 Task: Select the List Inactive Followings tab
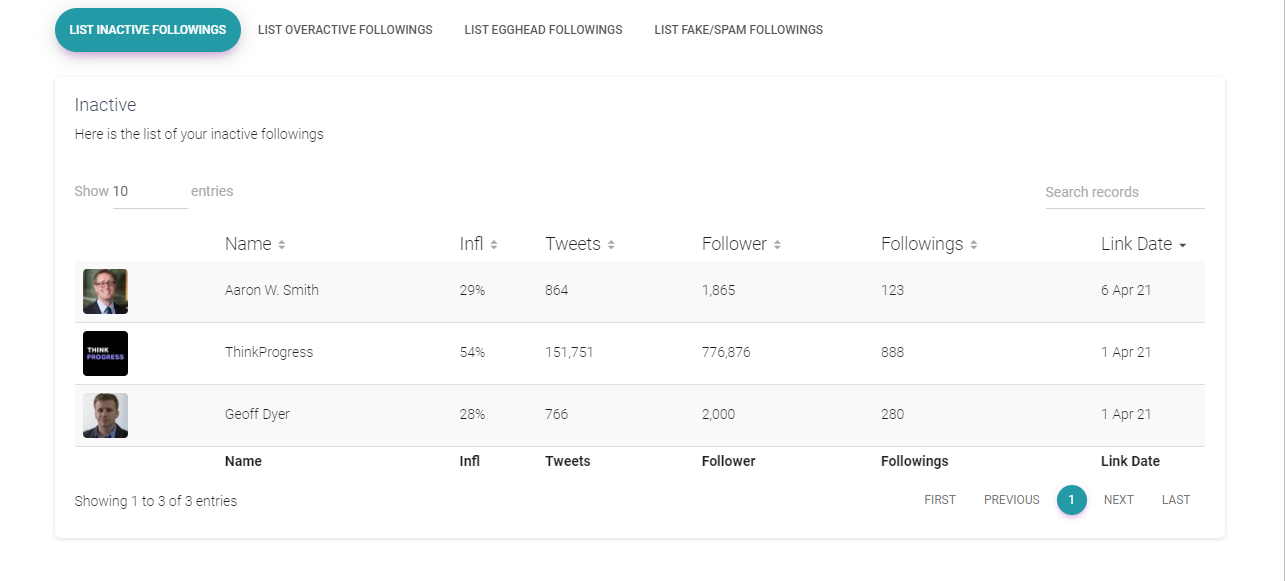click(x=147, y=30)
